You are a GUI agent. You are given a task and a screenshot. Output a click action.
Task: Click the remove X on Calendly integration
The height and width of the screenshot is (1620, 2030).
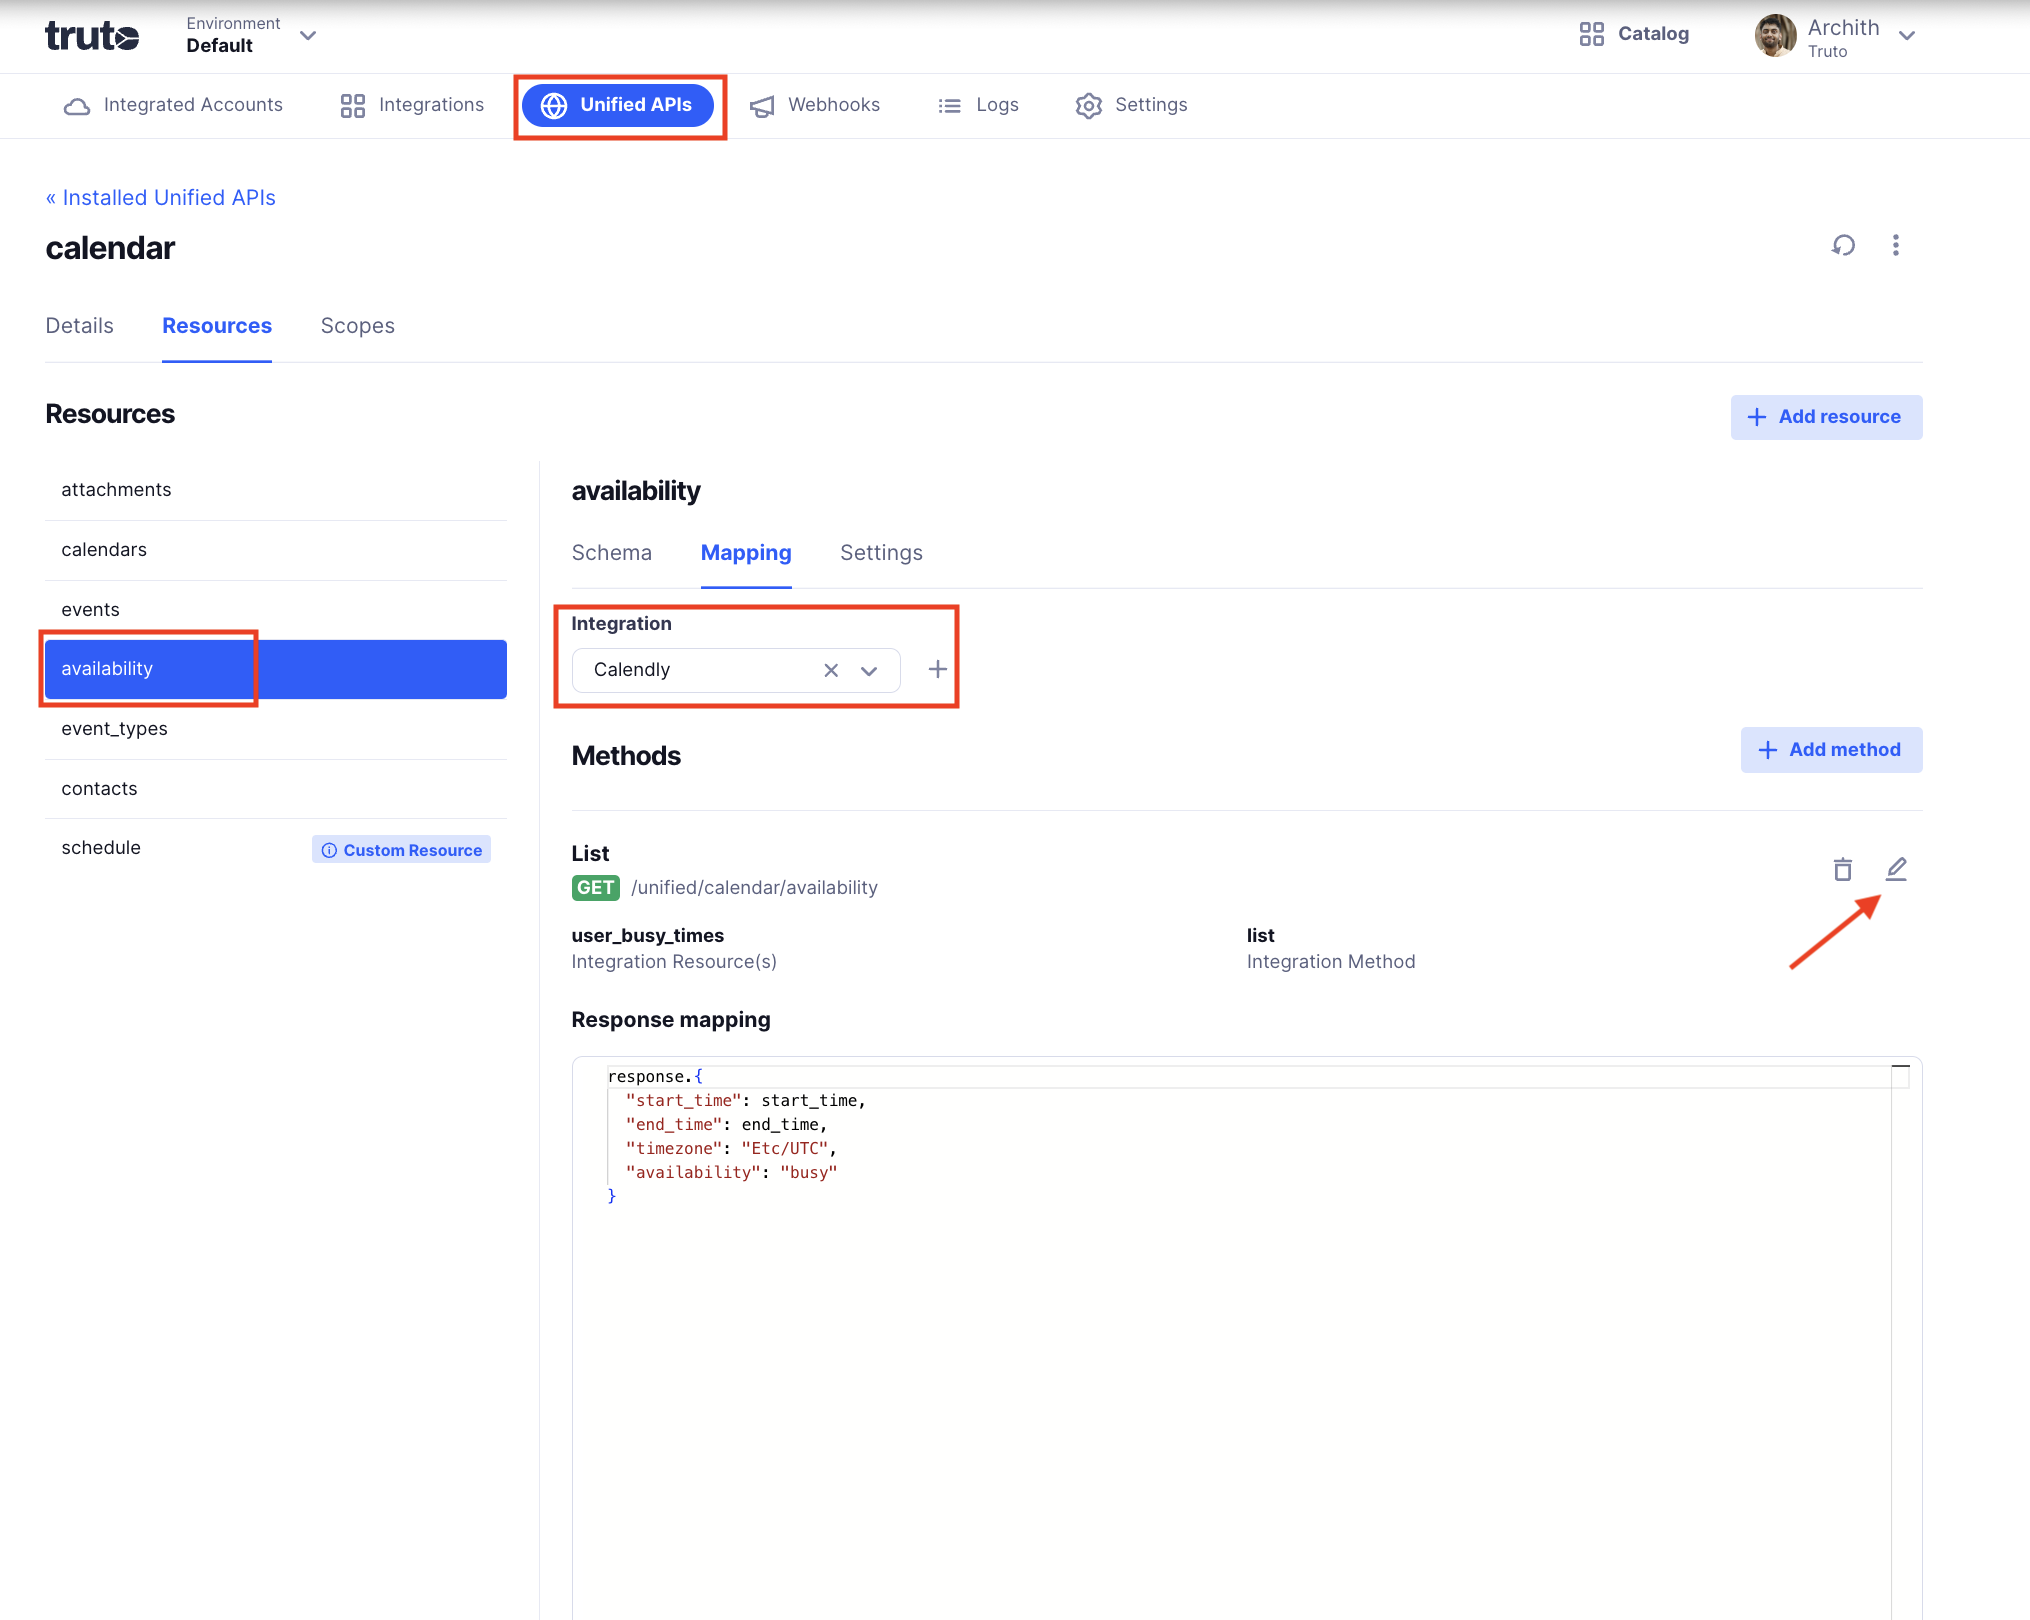tap(827, 669)
